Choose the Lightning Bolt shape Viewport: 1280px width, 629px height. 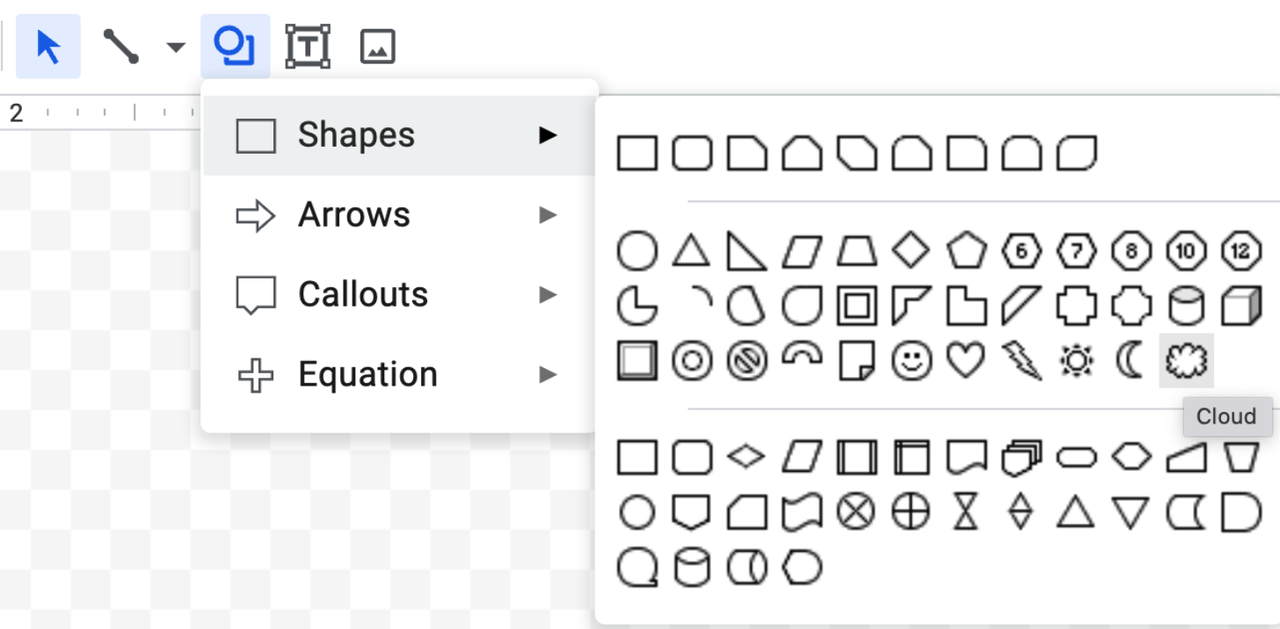pyautogui.click(x=1021, y=360)
